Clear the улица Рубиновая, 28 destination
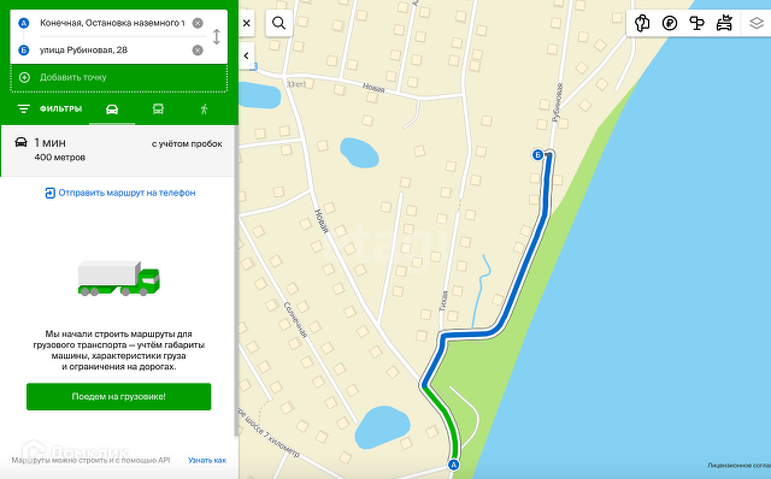 point(198,50)
